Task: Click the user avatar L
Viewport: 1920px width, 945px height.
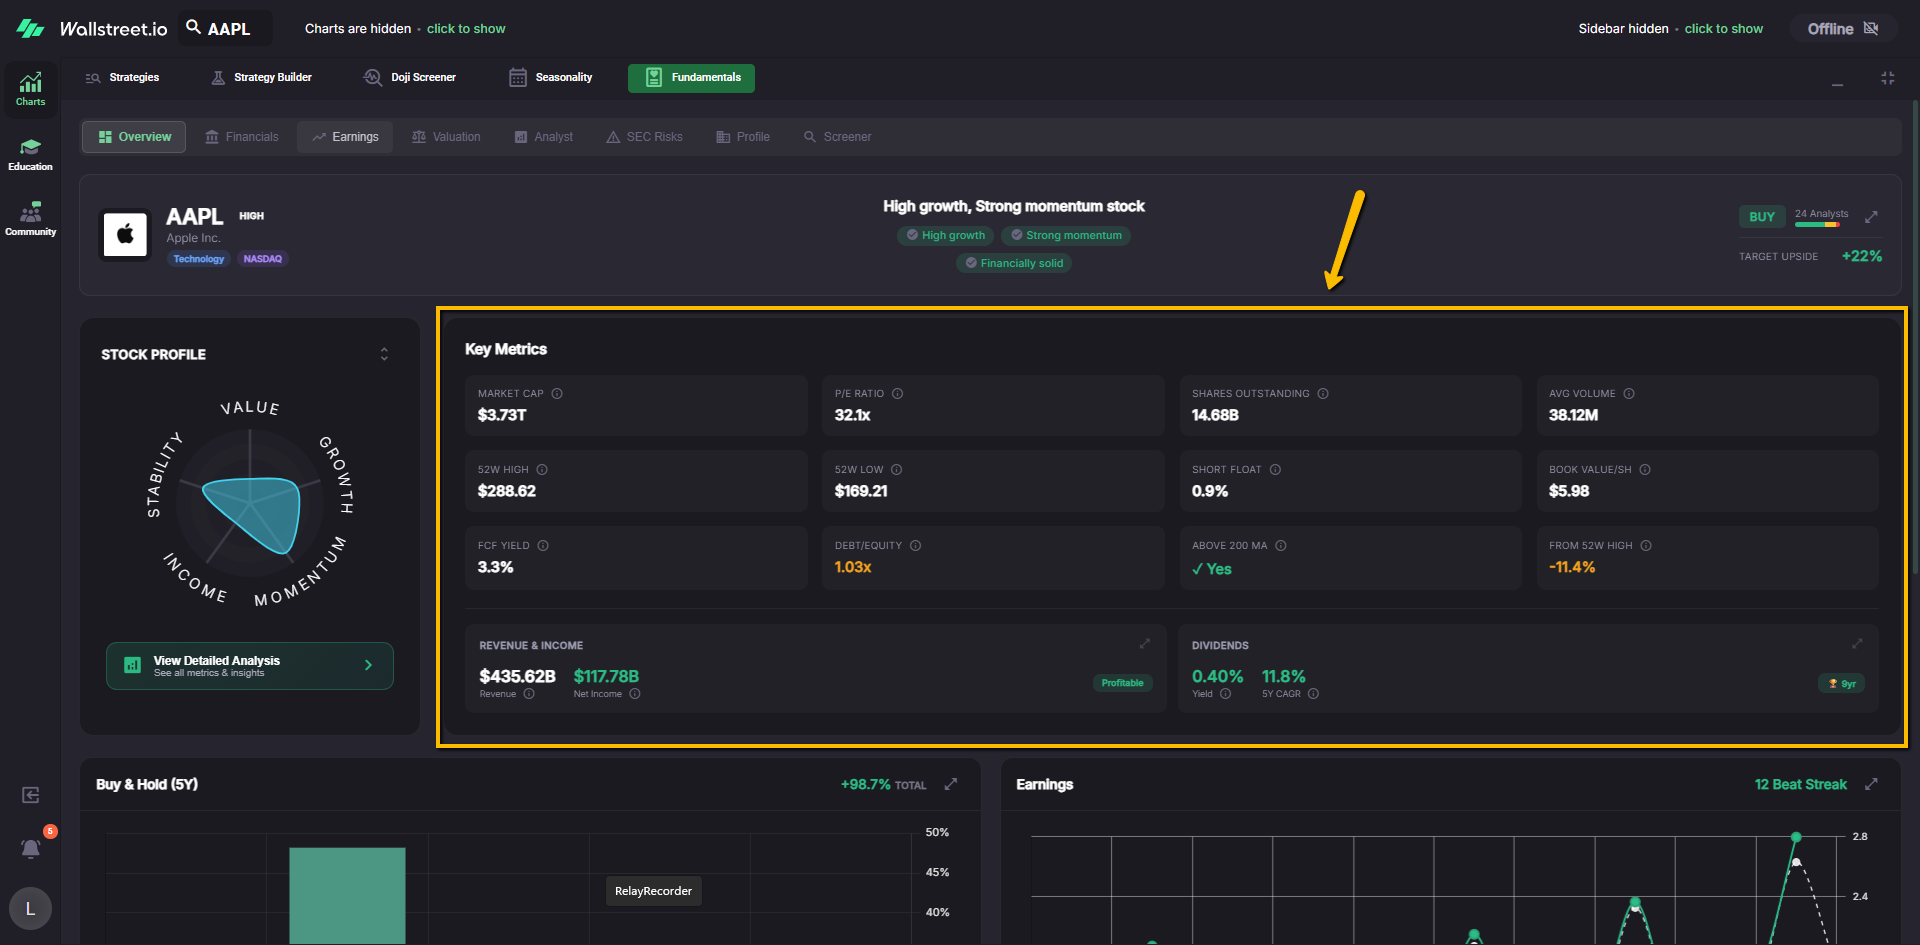Action: [x=30, y=908]
